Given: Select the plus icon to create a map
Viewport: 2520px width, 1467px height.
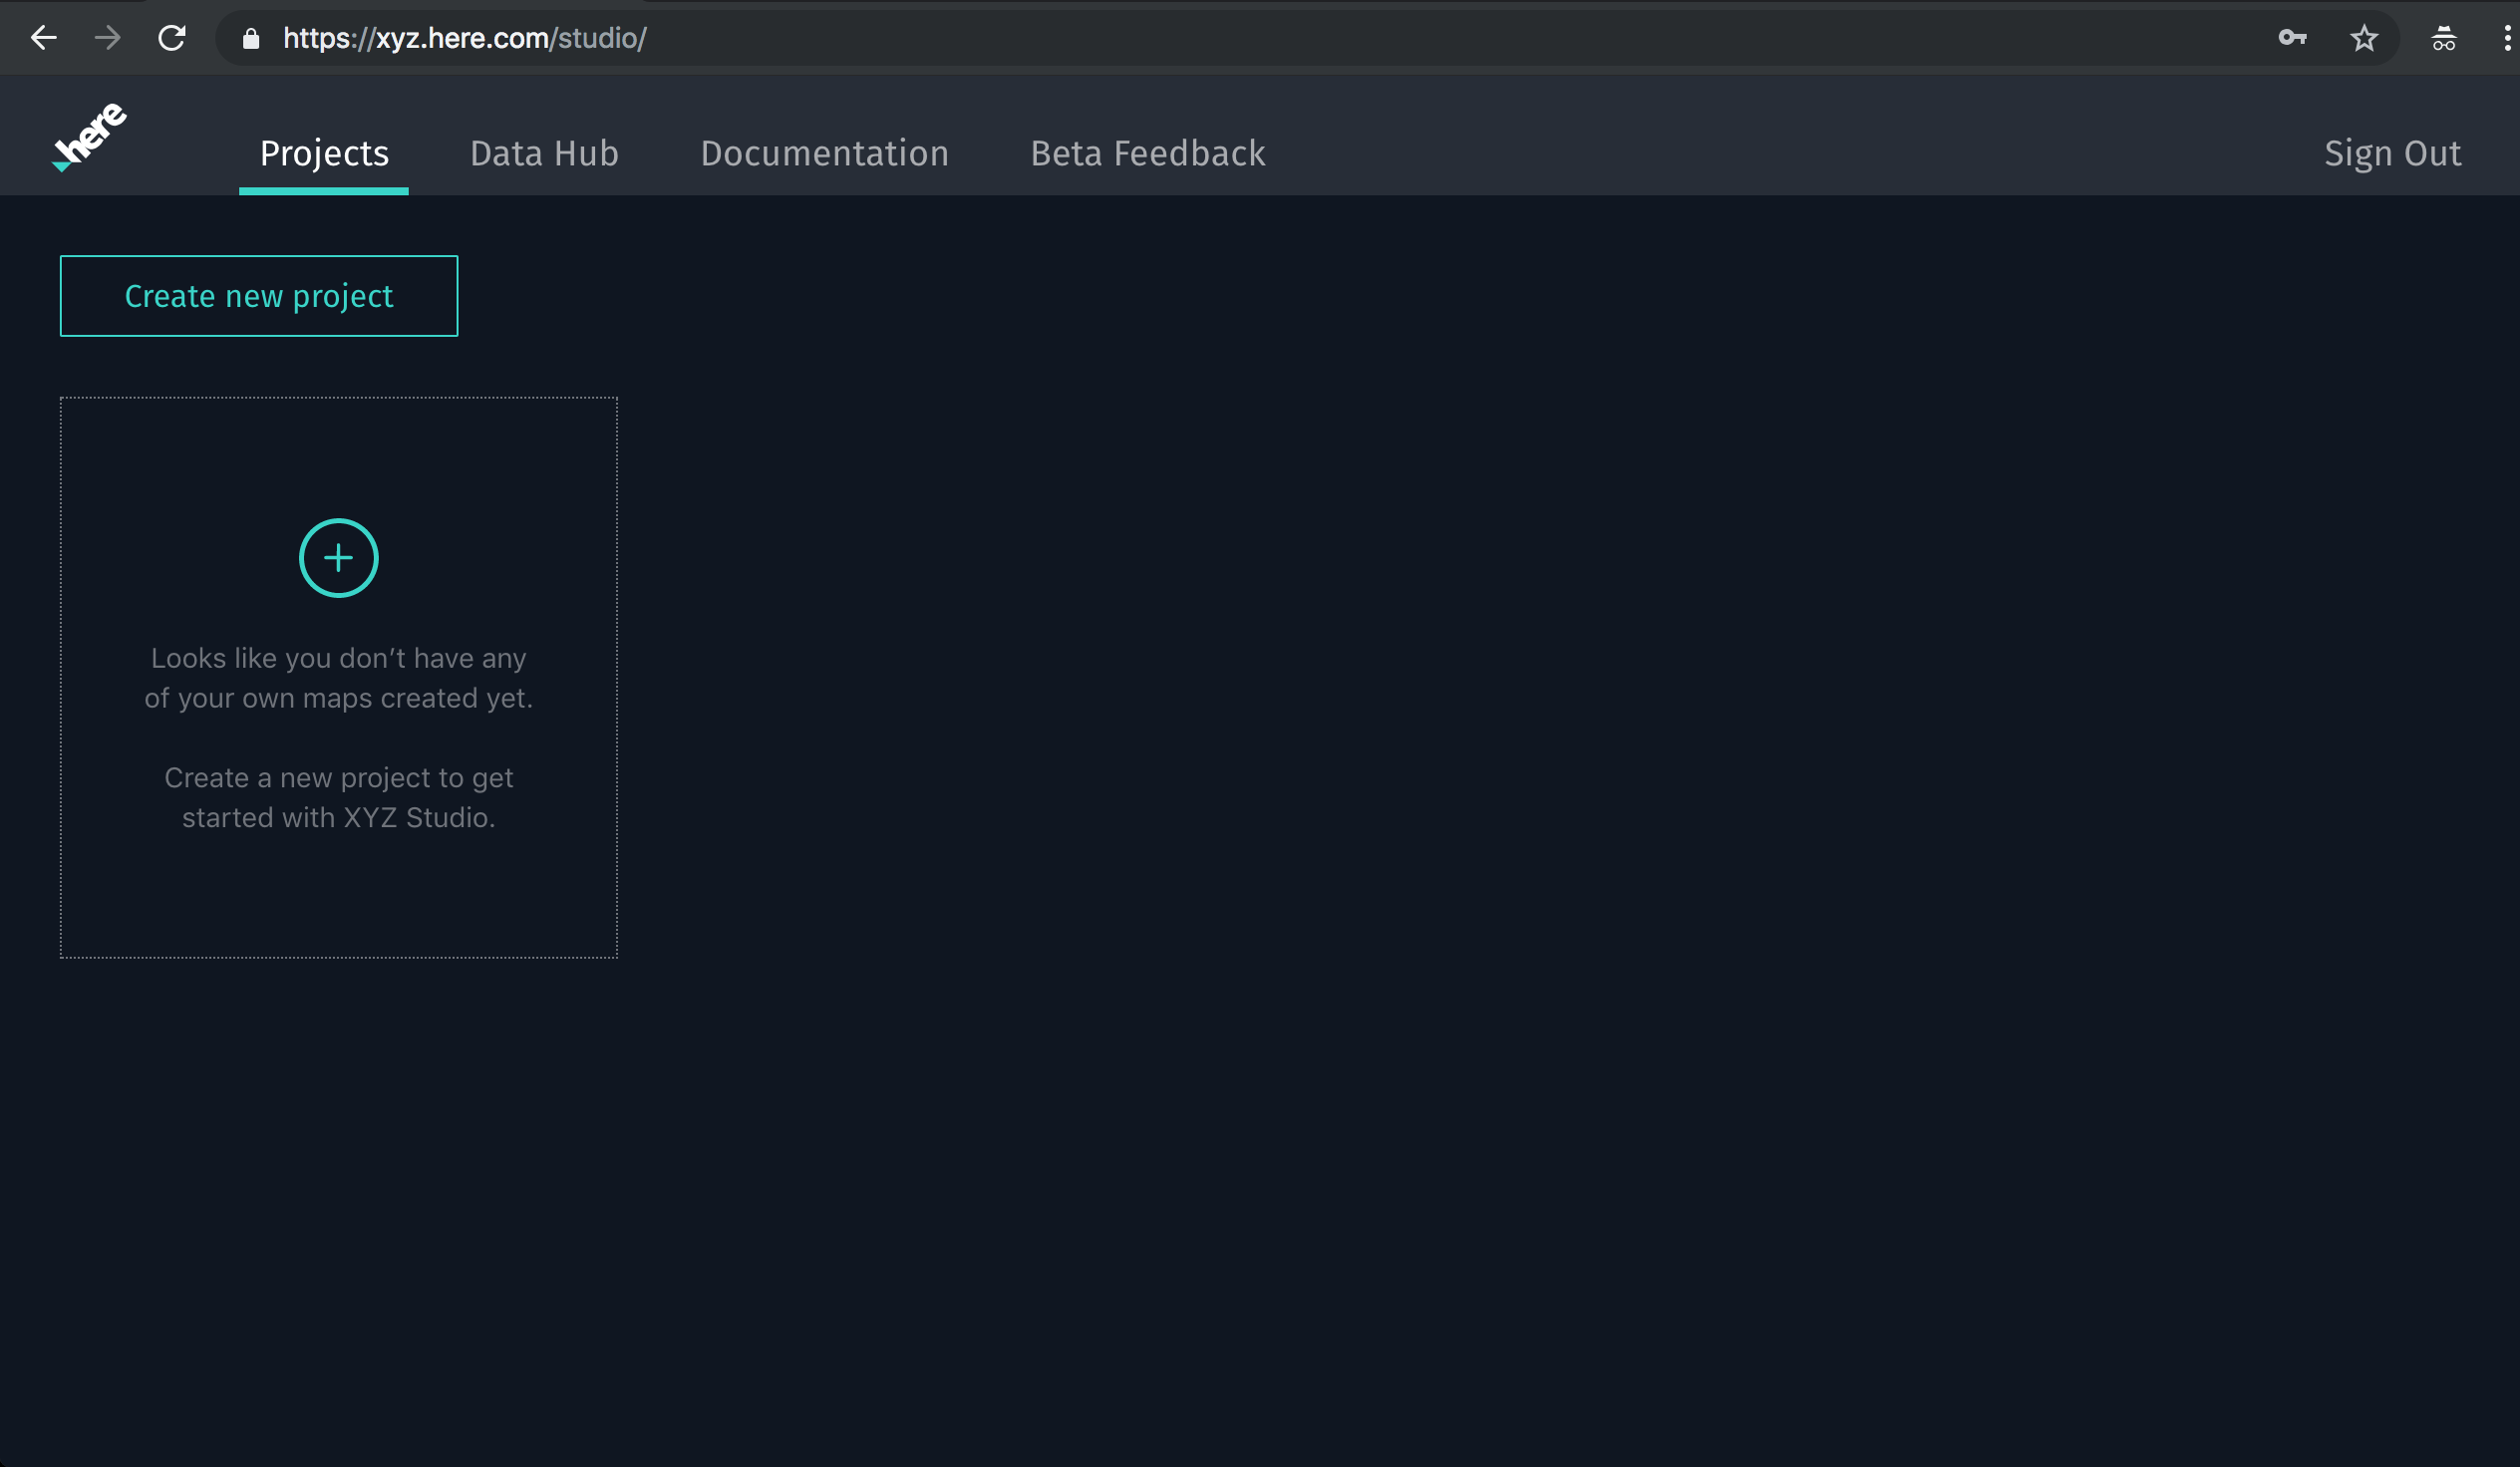Looking at the screenshot, I should coord(338,557).
